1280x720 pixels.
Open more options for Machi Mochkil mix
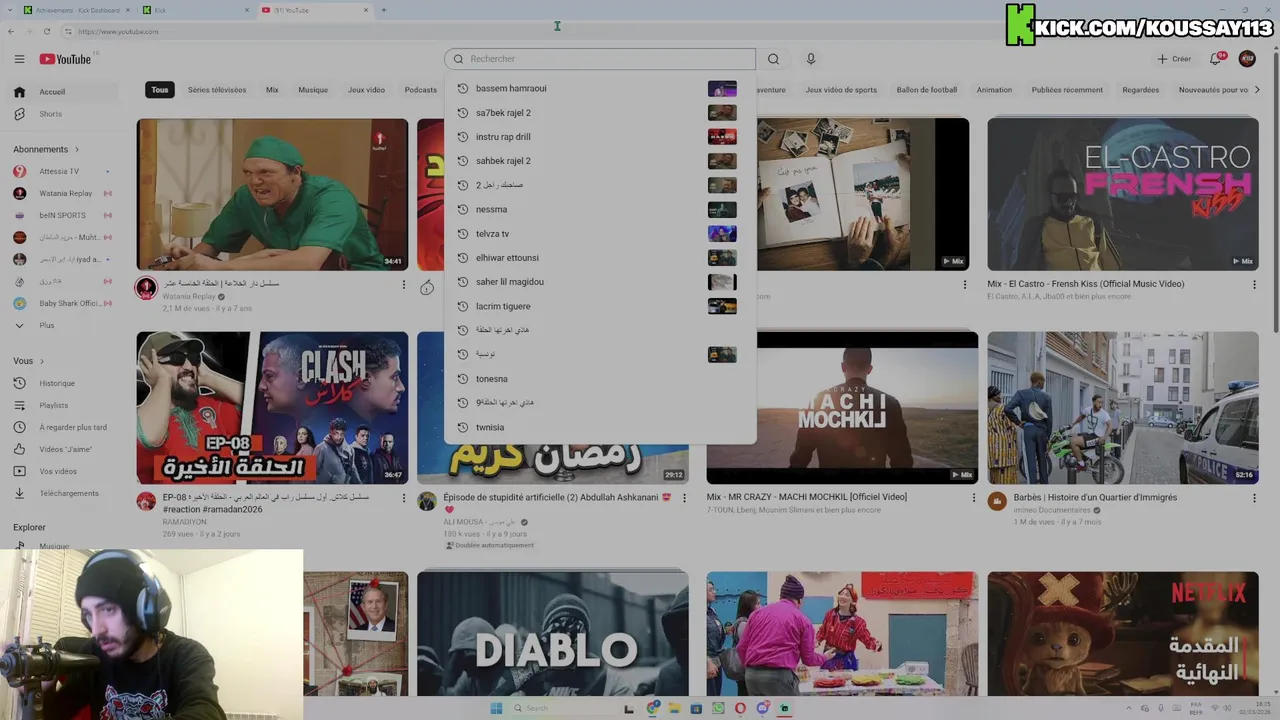(x=973, y=498)
